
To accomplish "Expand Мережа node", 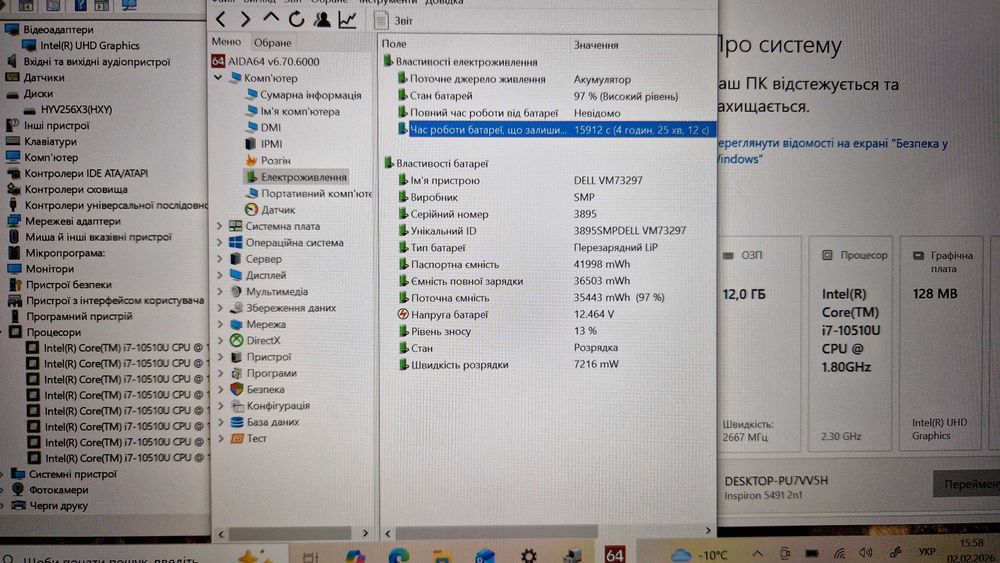I will pos(220,324).
